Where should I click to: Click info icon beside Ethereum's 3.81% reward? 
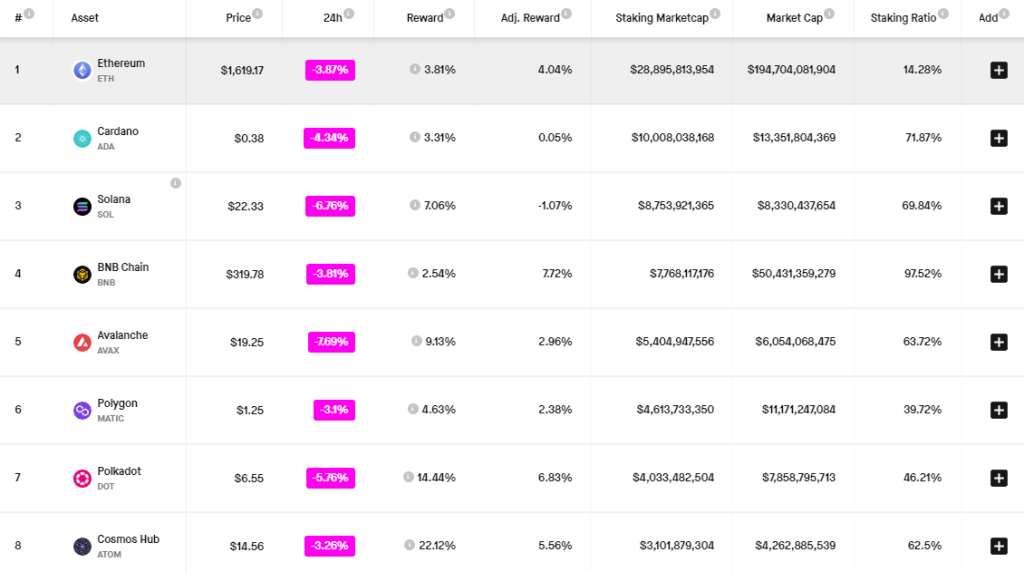pos(415,70)
